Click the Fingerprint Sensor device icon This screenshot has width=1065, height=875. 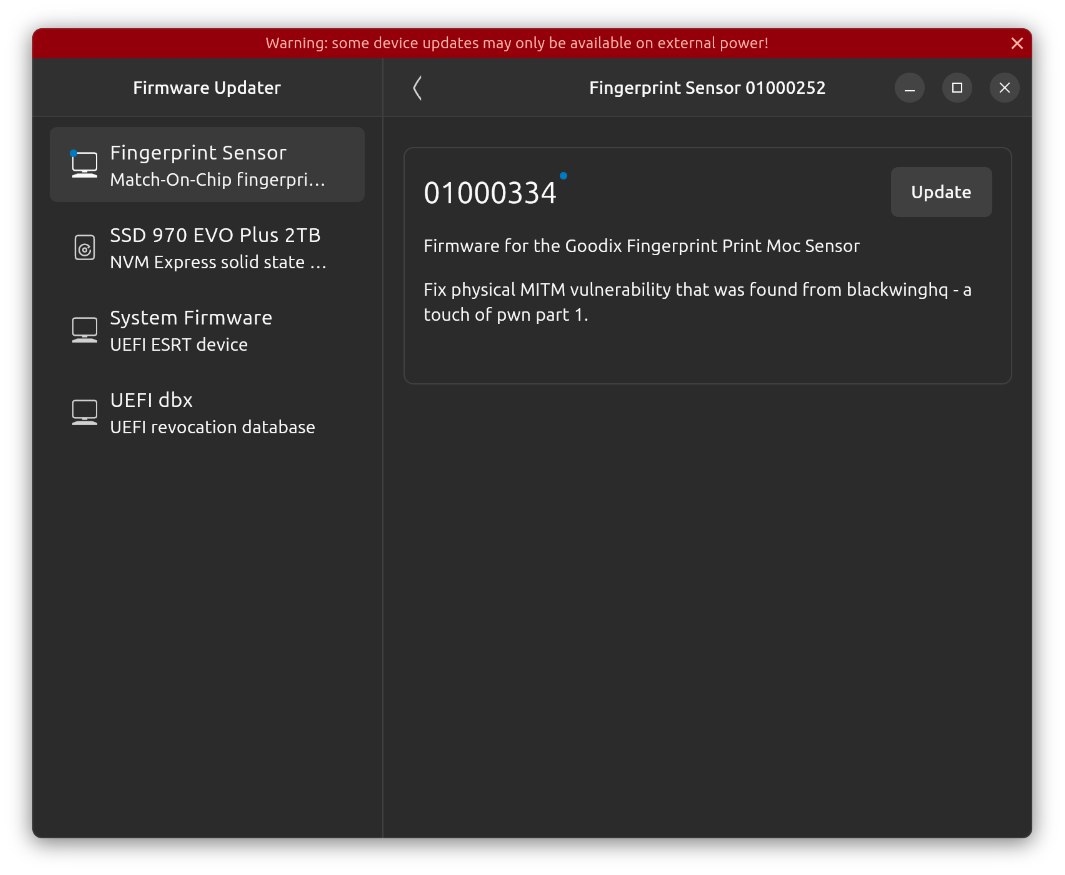pos(85,165)
